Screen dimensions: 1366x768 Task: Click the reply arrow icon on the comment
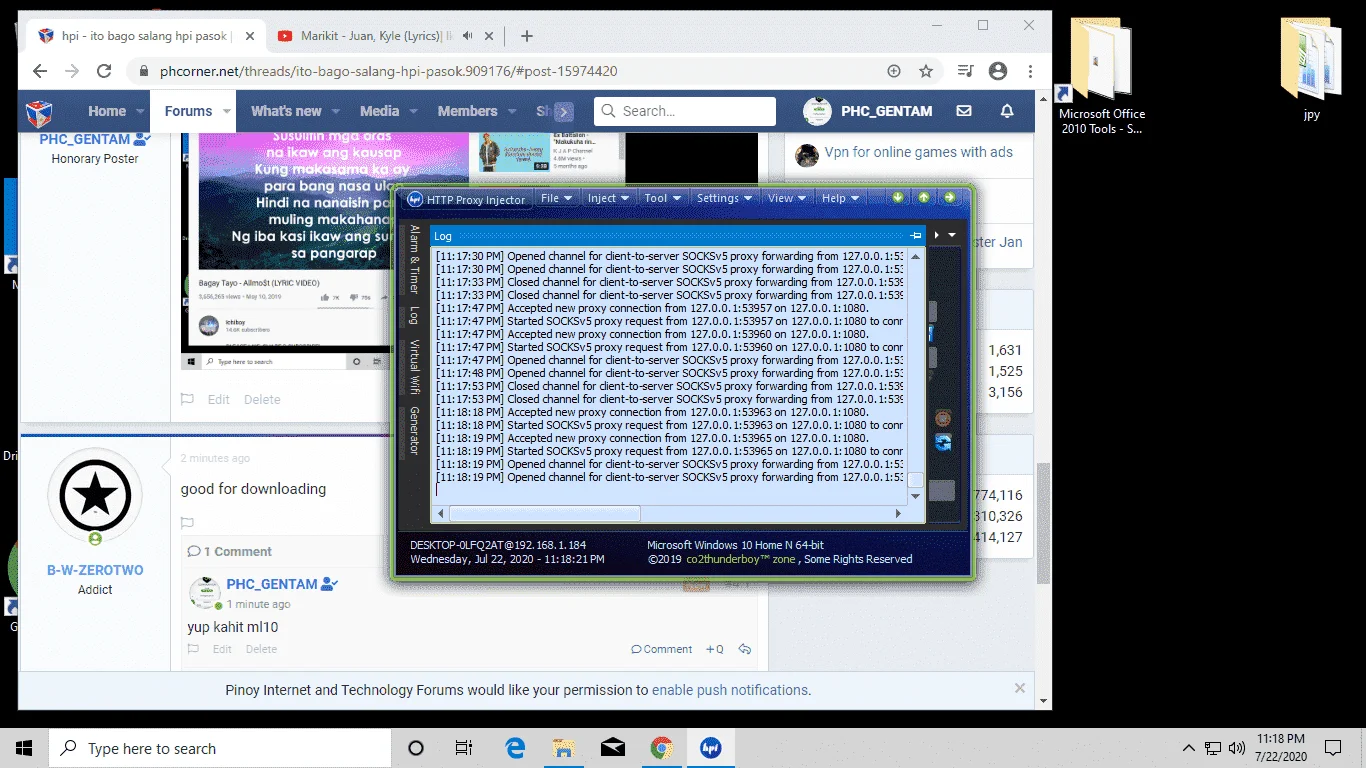[x=744, y=649]
